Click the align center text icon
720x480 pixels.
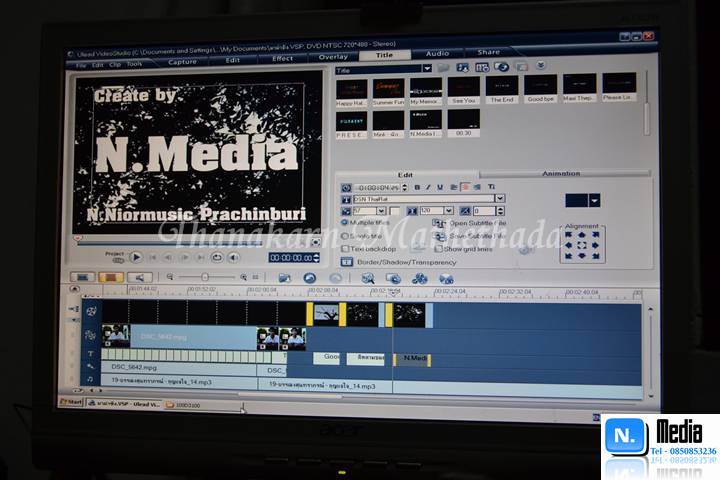pos(465,187)
